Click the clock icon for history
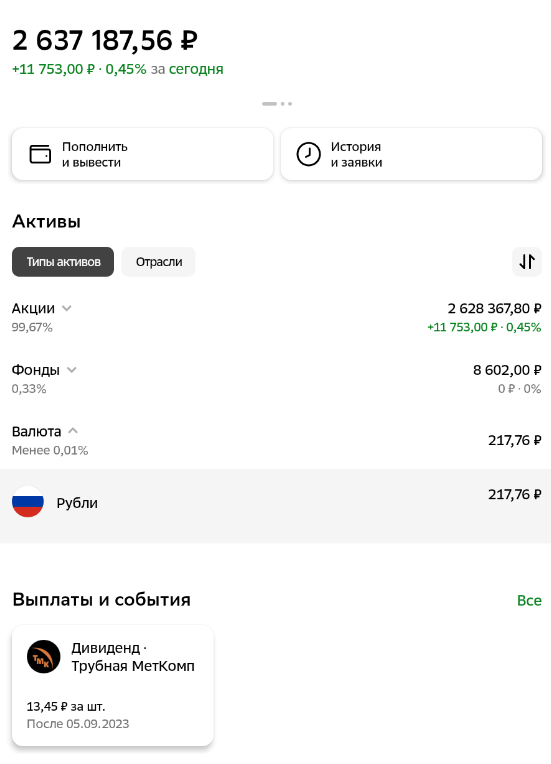 [308, 154]
